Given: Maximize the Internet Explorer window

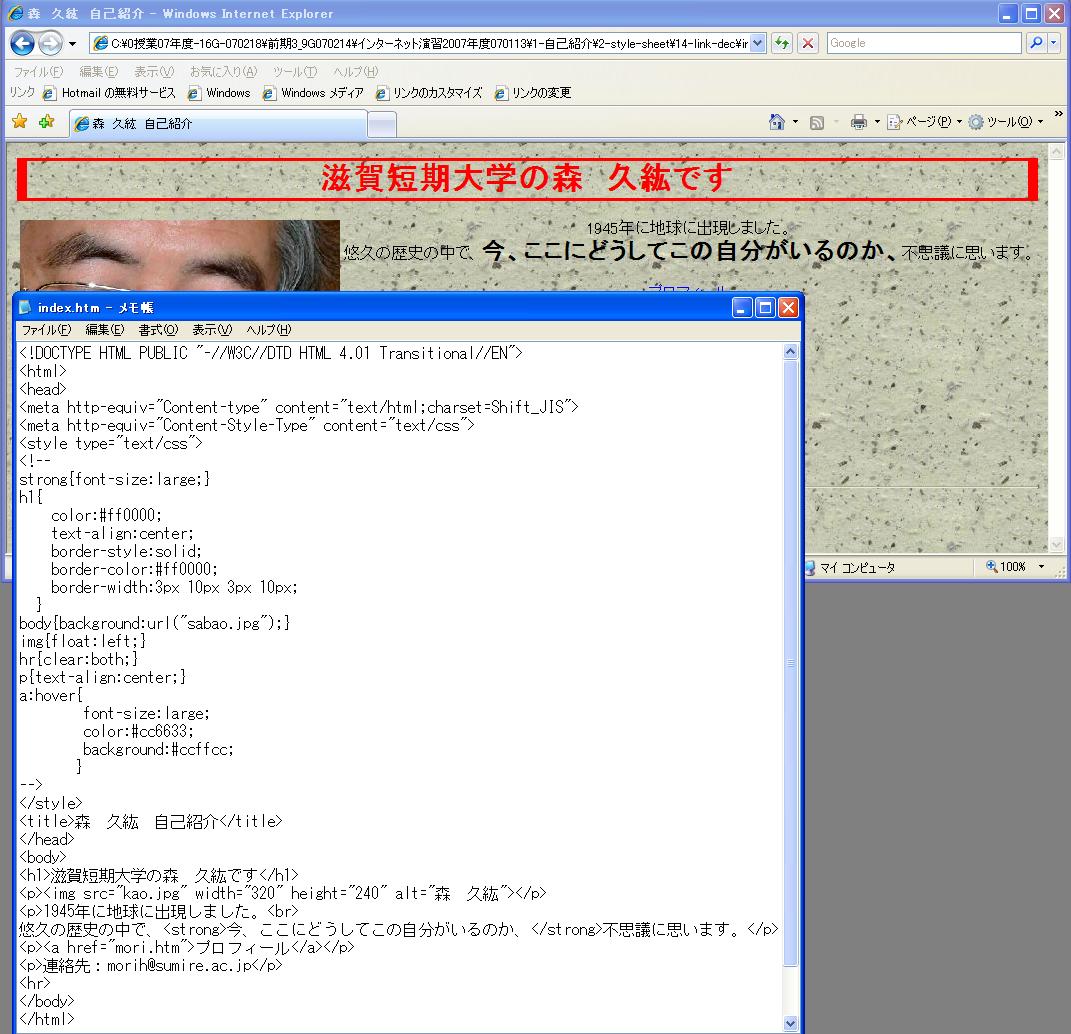Looking at the screenshot, I should [1031, 14].
